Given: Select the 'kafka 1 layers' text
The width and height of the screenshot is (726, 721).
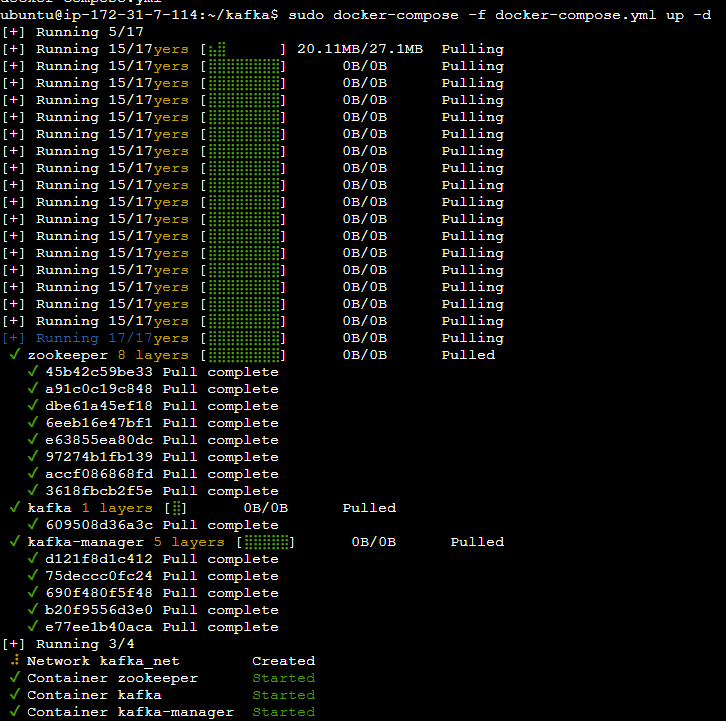Looking at the screenshot, I should pyautogui.click(x=90, y=508).
